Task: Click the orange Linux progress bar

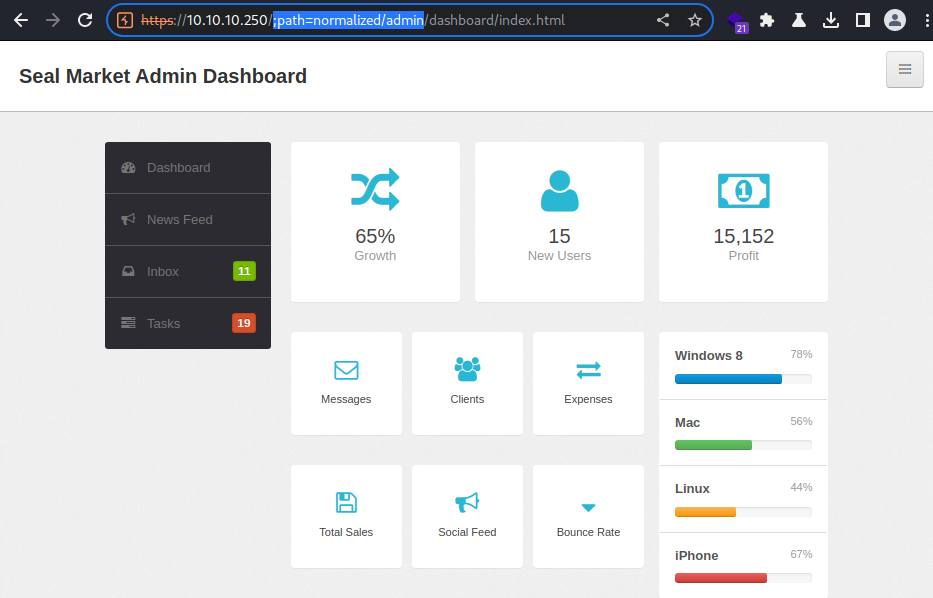Action: [x=705, y=512]
